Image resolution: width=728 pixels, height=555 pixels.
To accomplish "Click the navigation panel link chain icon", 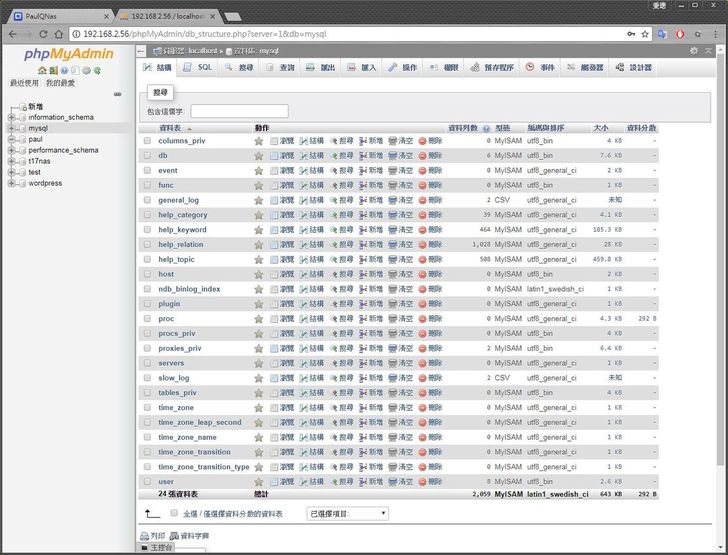I will point(117,94).
